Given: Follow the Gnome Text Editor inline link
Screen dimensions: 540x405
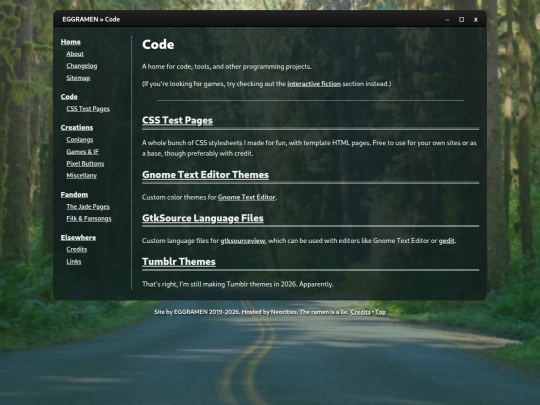Looking at the screenshot, I should pyautogui.click(x=247, y=197).
